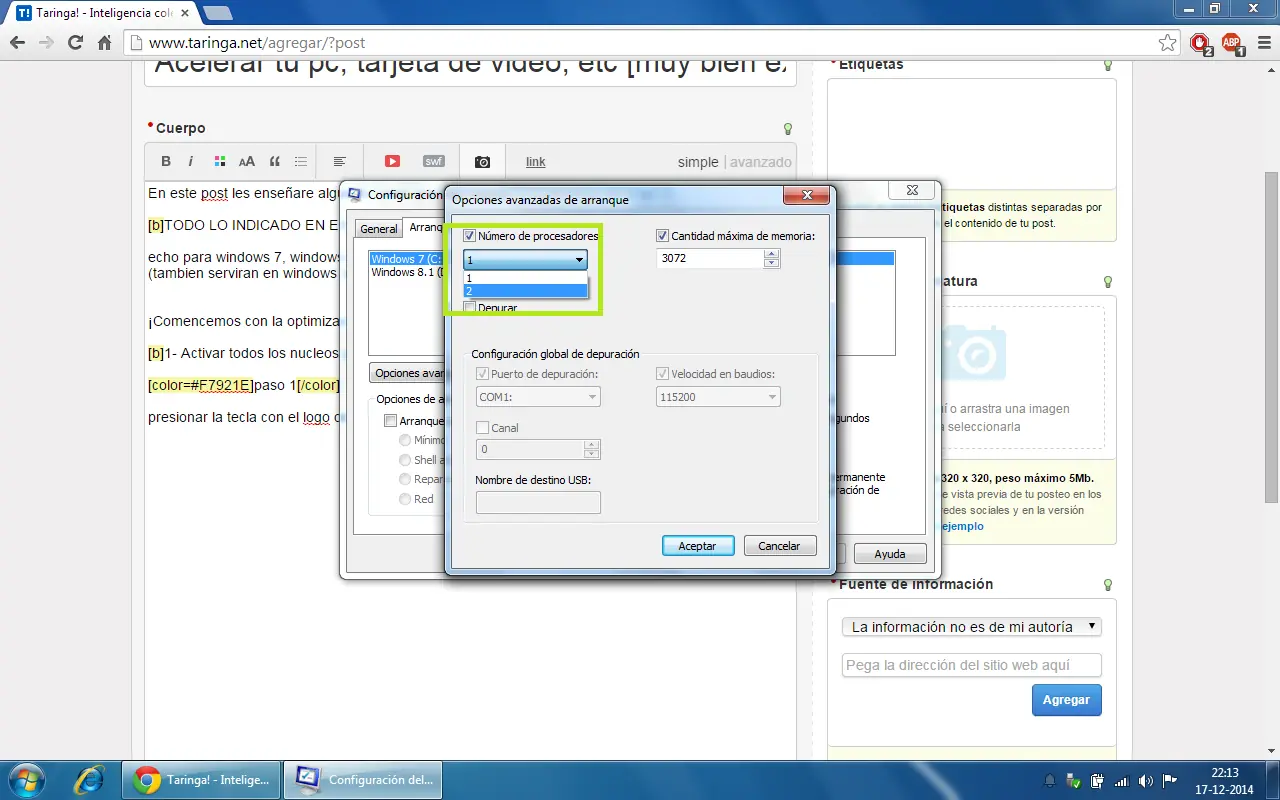Insert an image with camera icon
The height and width of the screenshot is (800, 1280).
482,162
